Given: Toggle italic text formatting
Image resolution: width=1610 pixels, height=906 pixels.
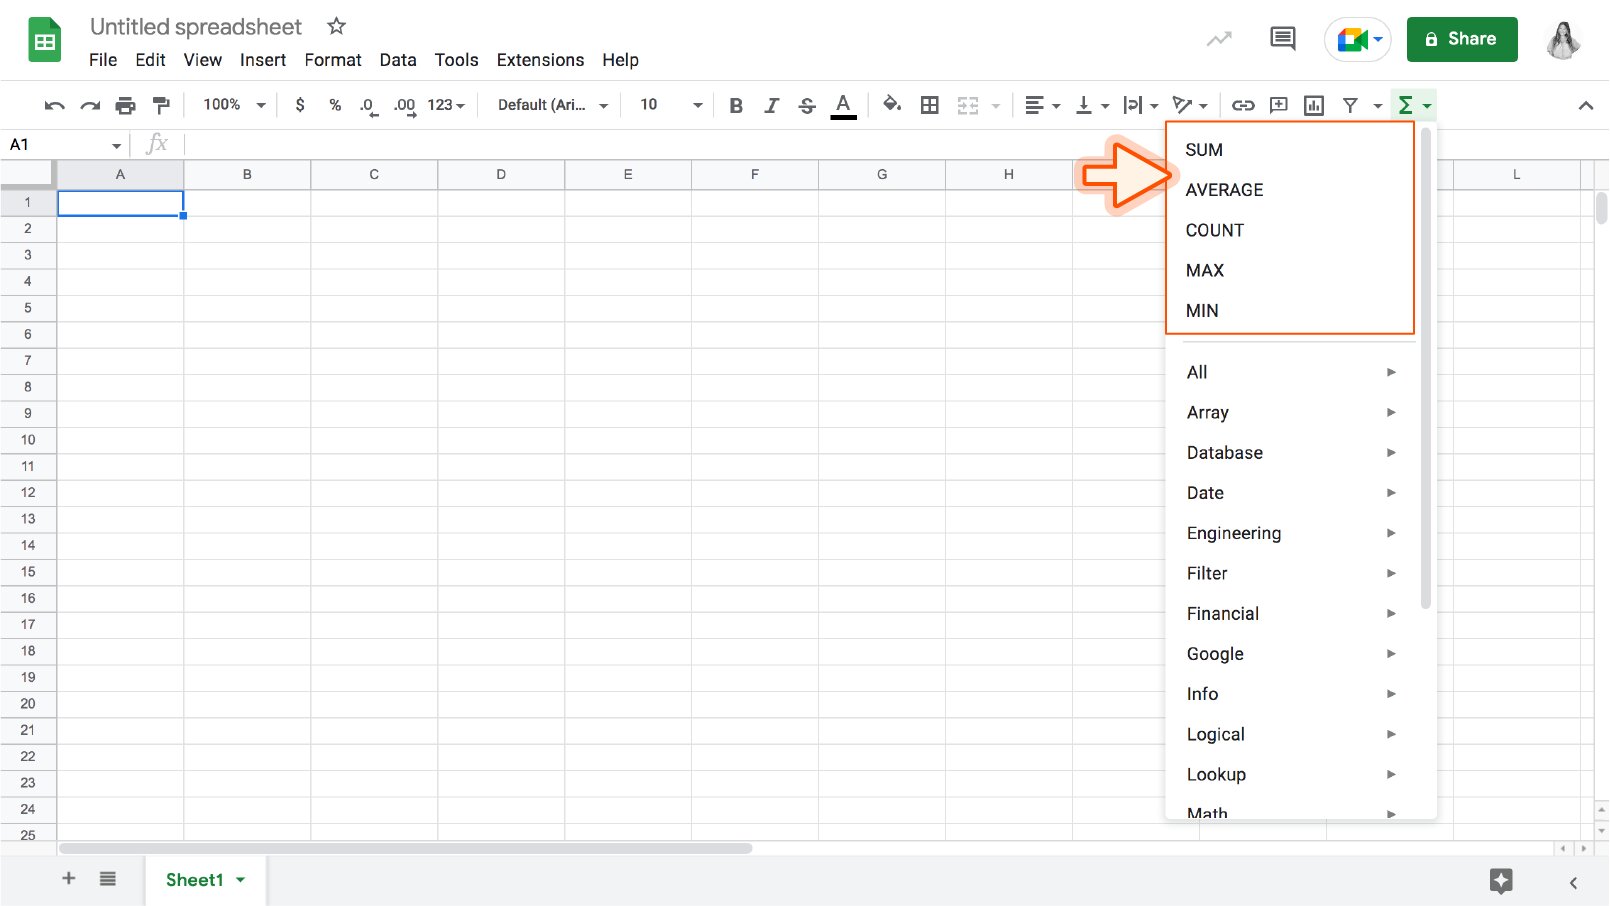Looking at the screenshot, I should (x=771, y=105).
